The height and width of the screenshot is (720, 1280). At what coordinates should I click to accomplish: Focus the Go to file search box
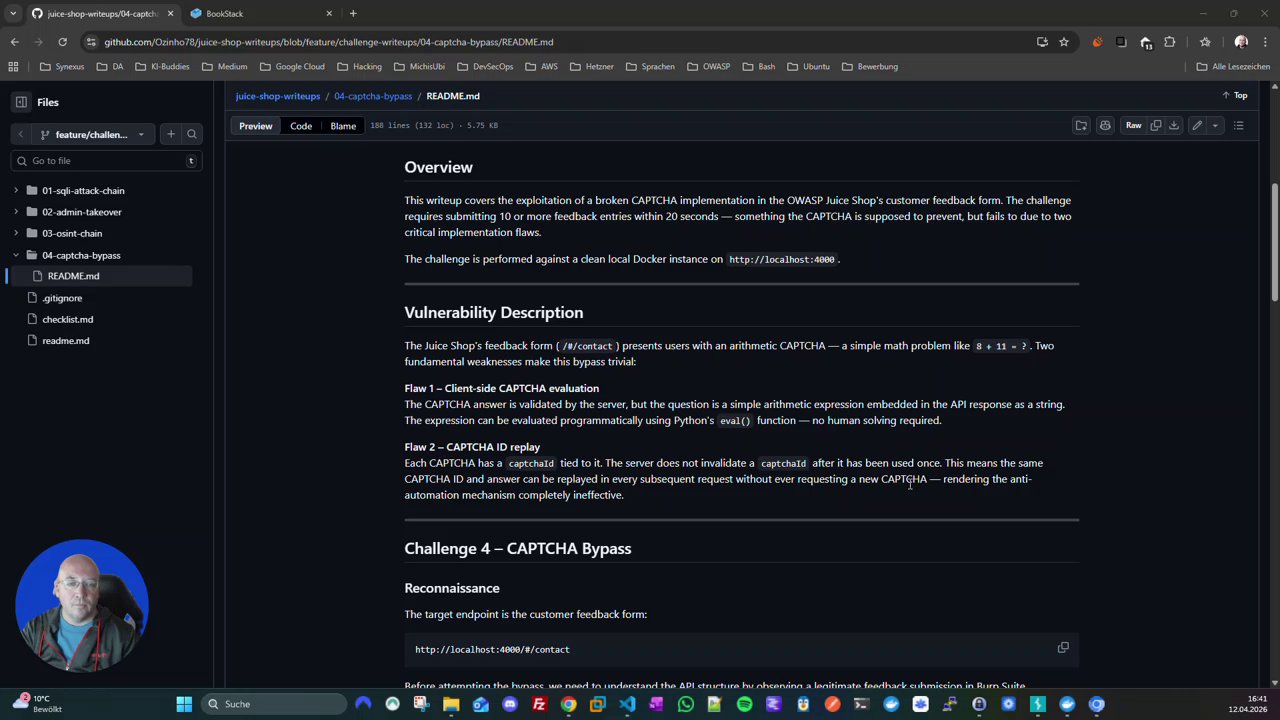tap(106, 160)
